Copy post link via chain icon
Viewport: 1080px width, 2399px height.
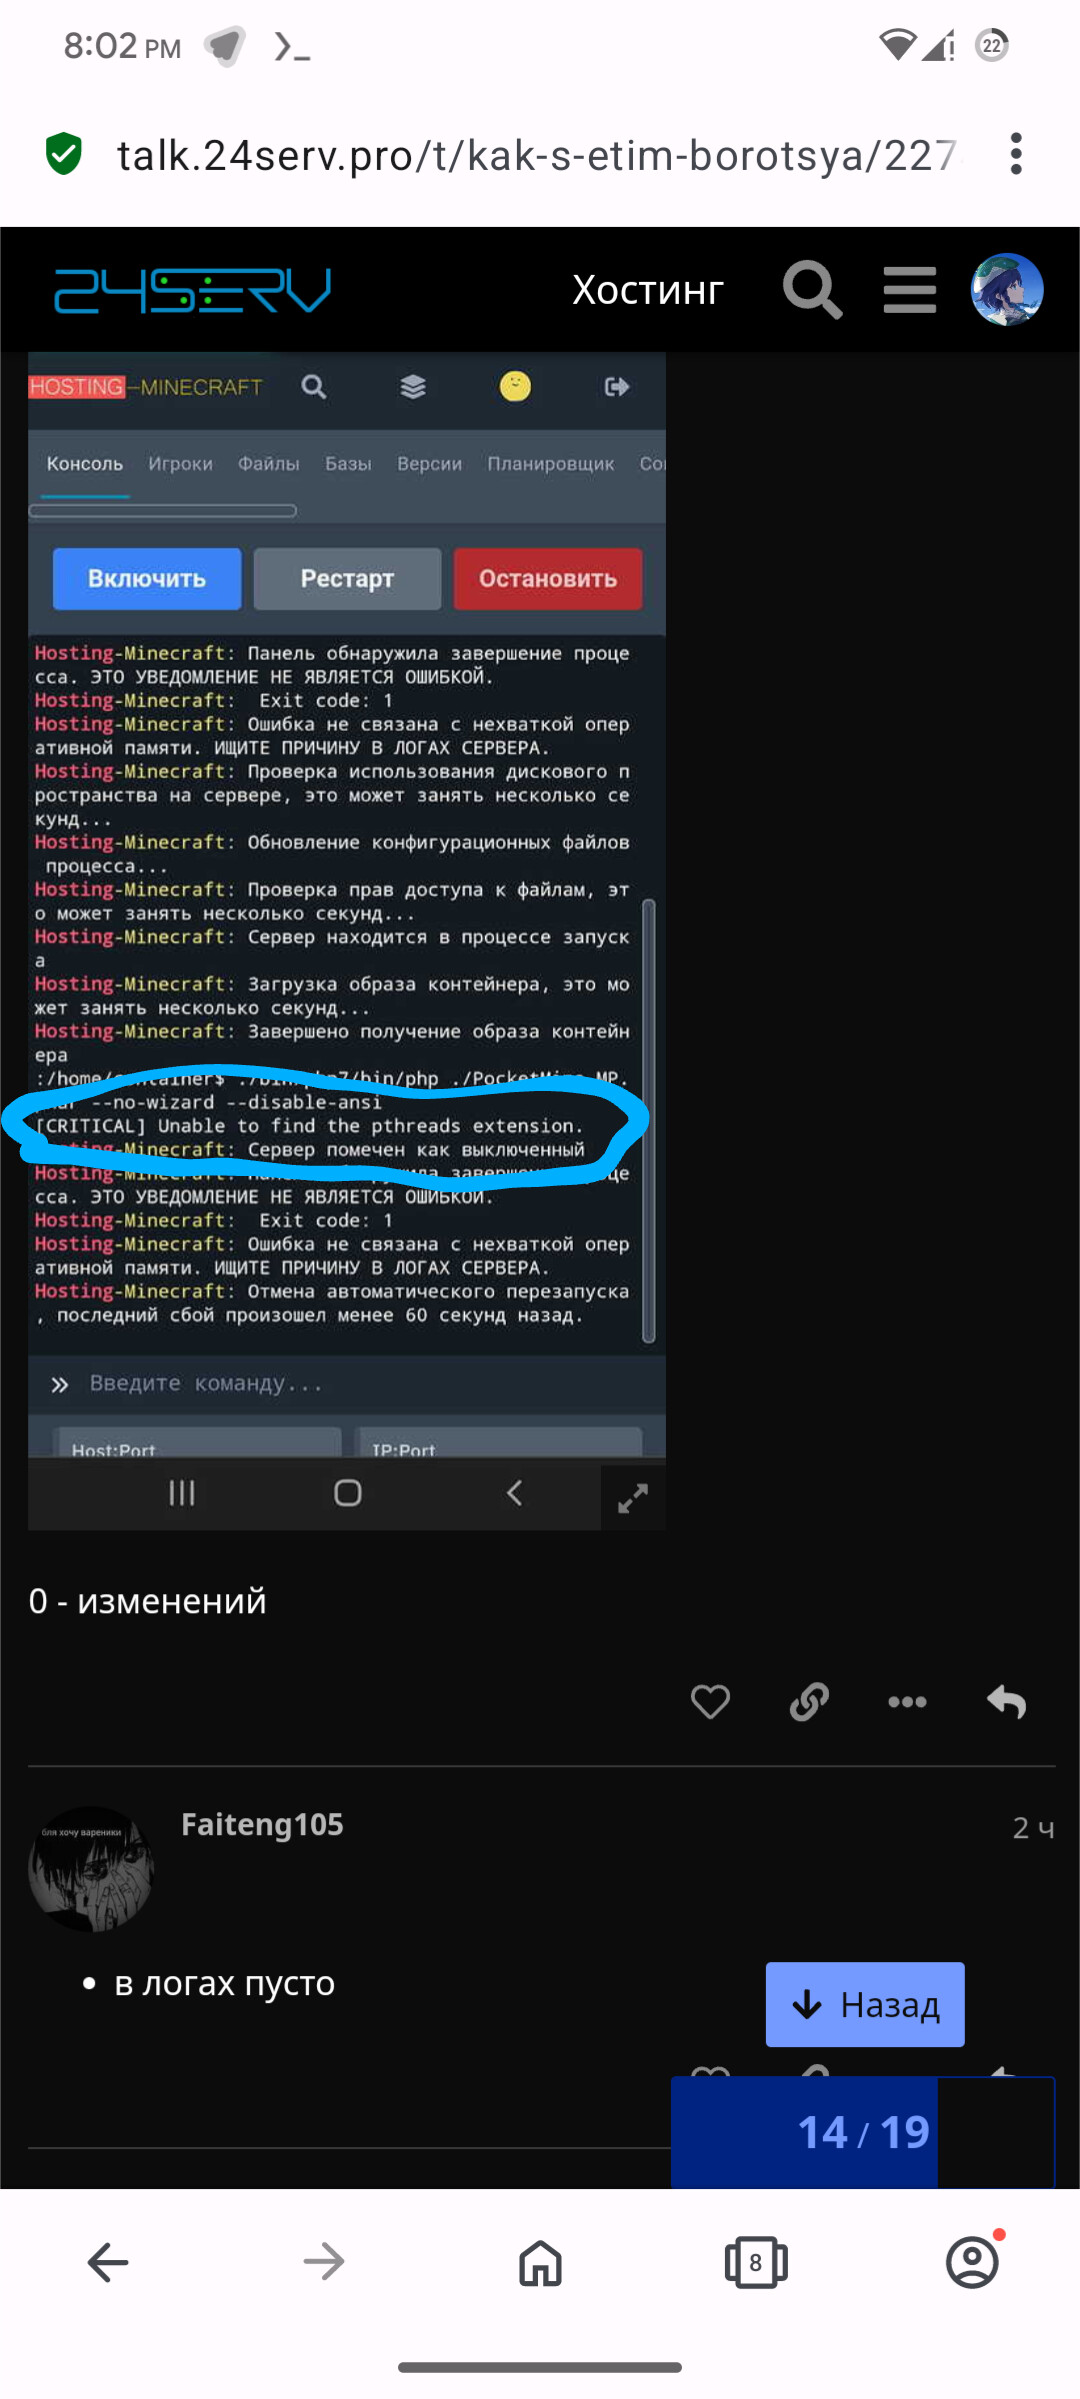pyautogui.click(x=809, y=1701)
